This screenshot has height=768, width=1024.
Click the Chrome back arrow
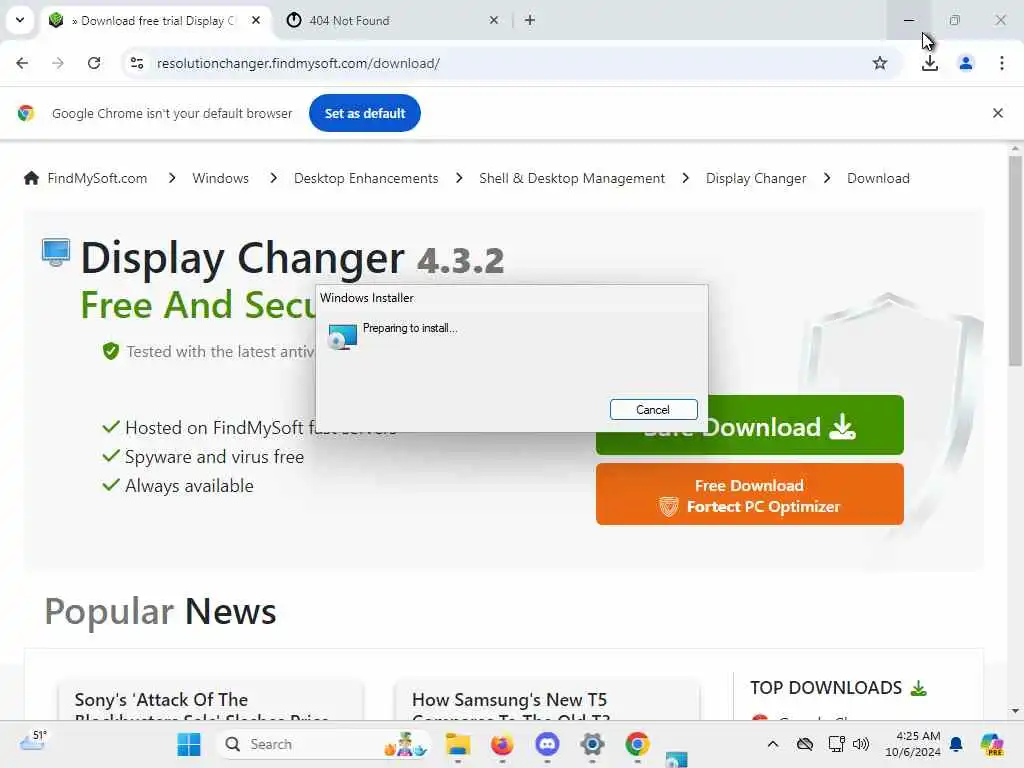point(22,63)
